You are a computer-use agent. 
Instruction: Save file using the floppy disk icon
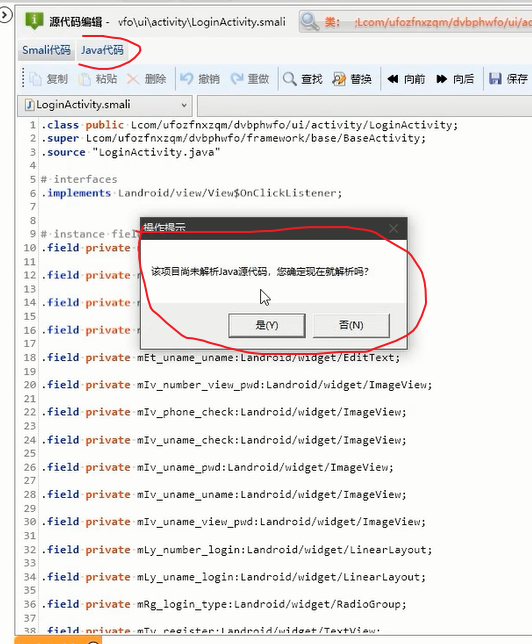tap(495, 78)
